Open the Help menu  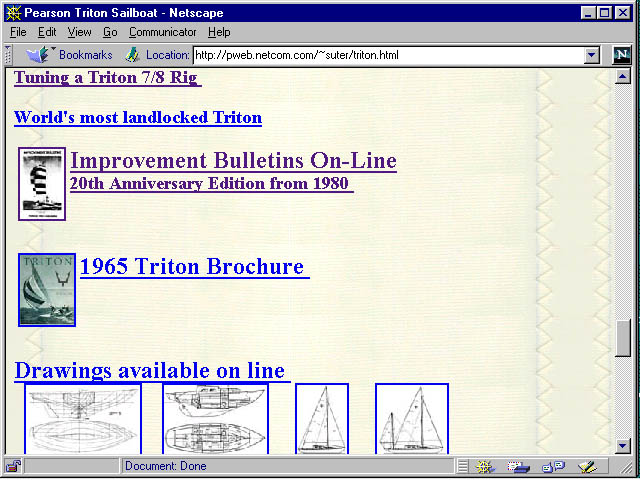pyautogui.click(x=219, y=32)
